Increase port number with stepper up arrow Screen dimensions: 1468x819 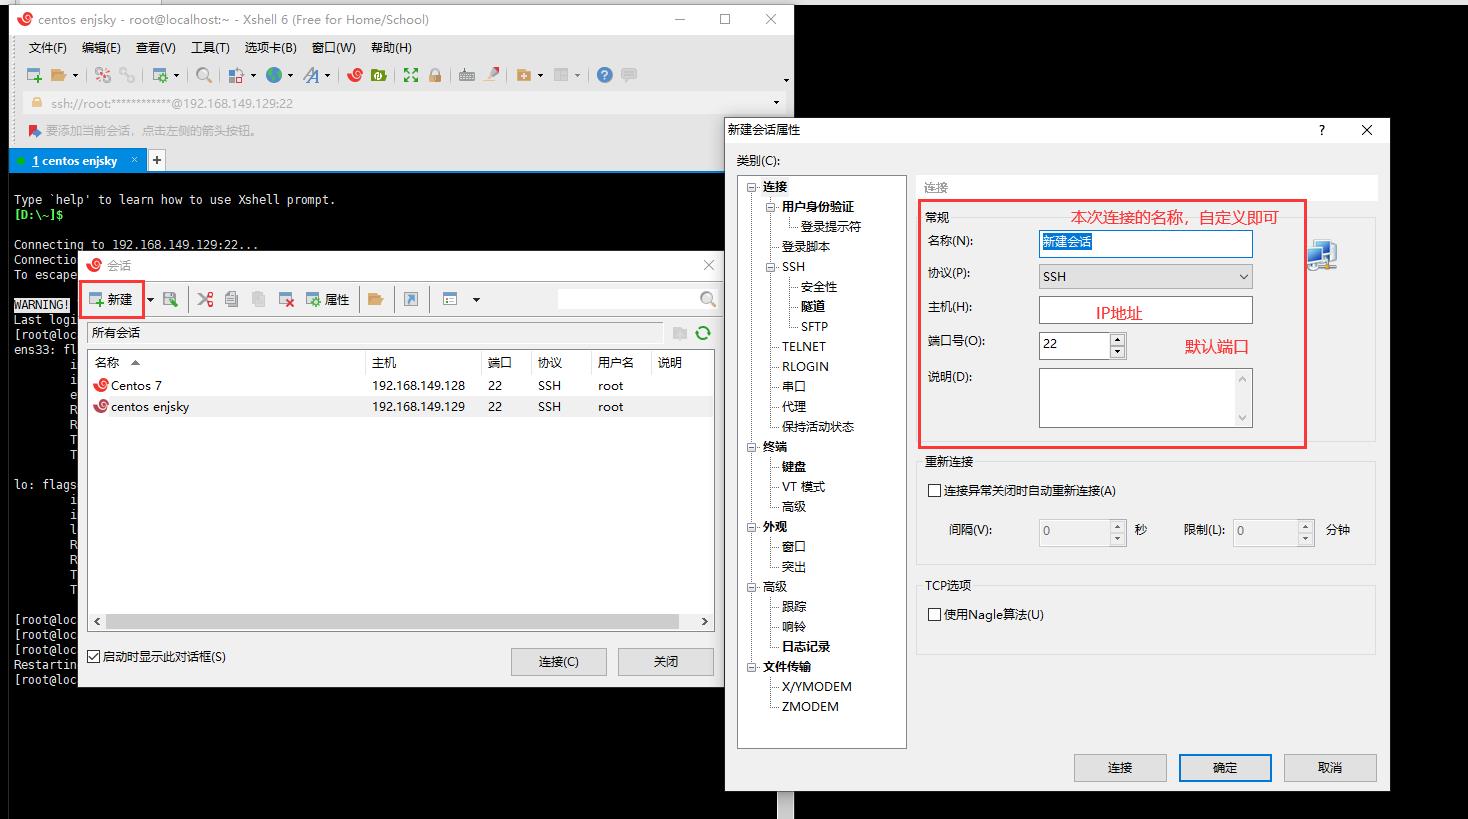(x=1118, y=339)
